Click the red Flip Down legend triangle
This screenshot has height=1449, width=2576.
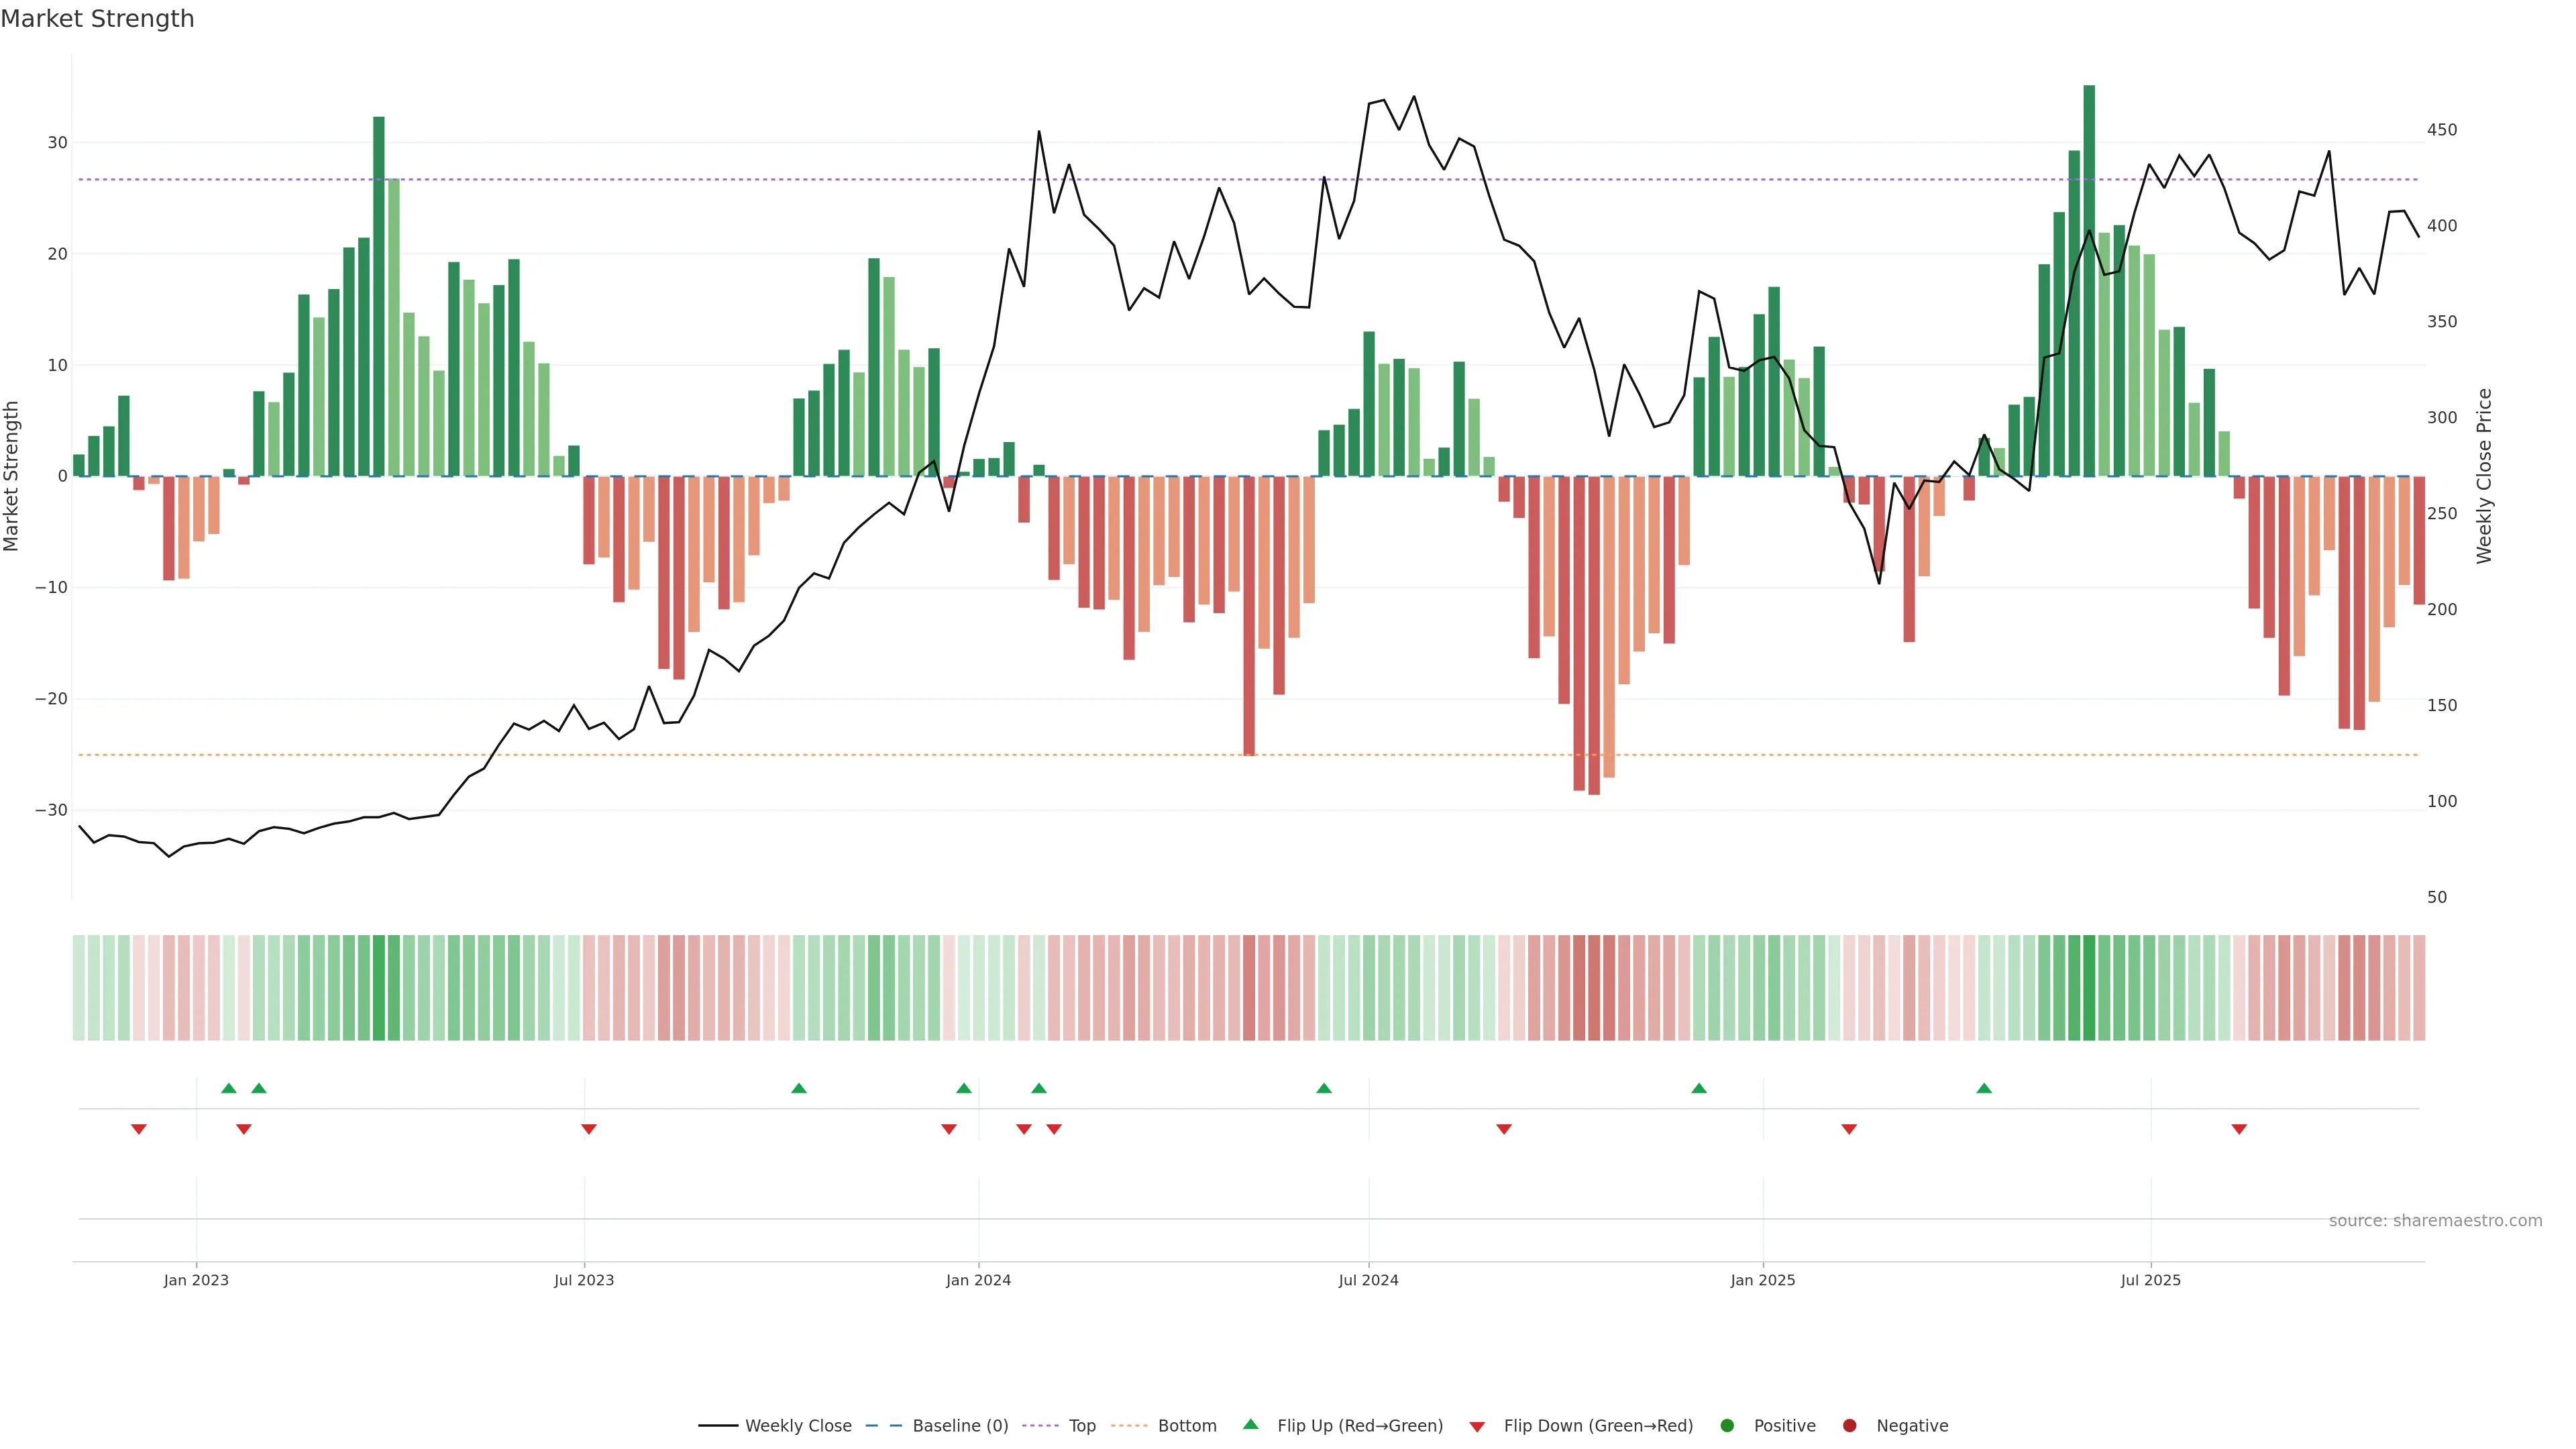(x=1477, y=1427)
